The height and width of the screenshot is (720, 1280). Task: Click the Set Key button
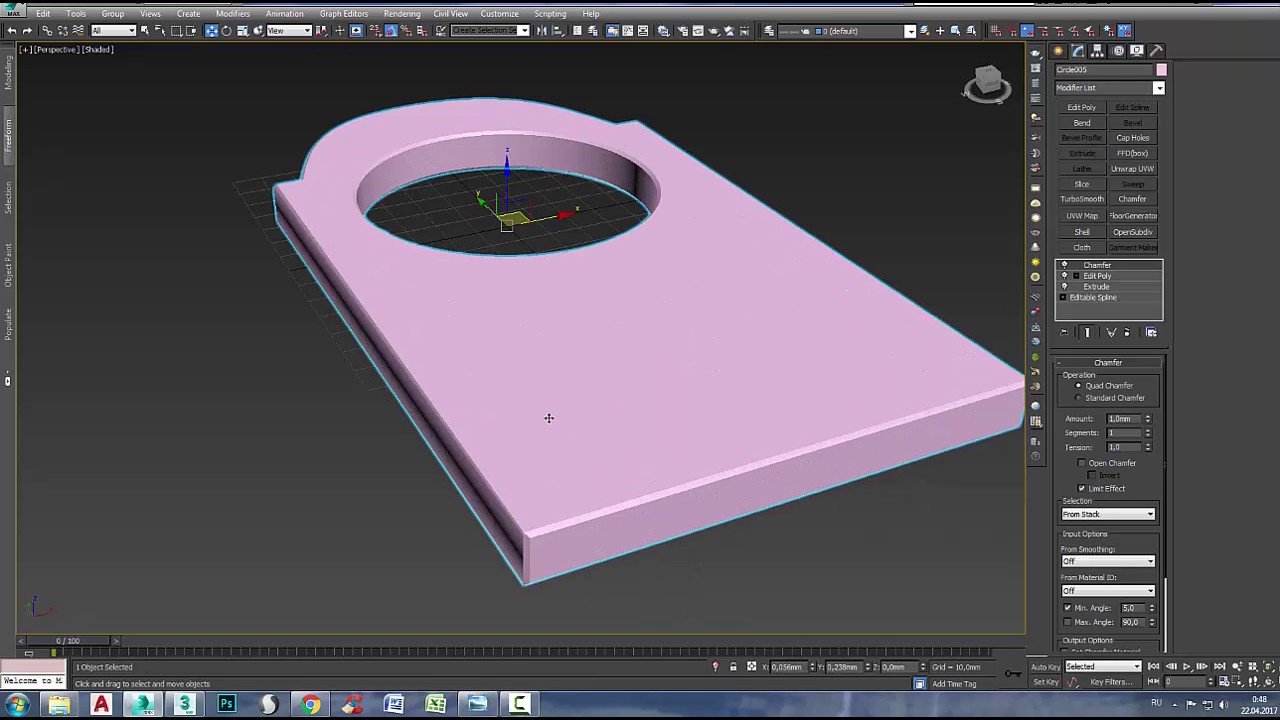(x=1045, y=682)
